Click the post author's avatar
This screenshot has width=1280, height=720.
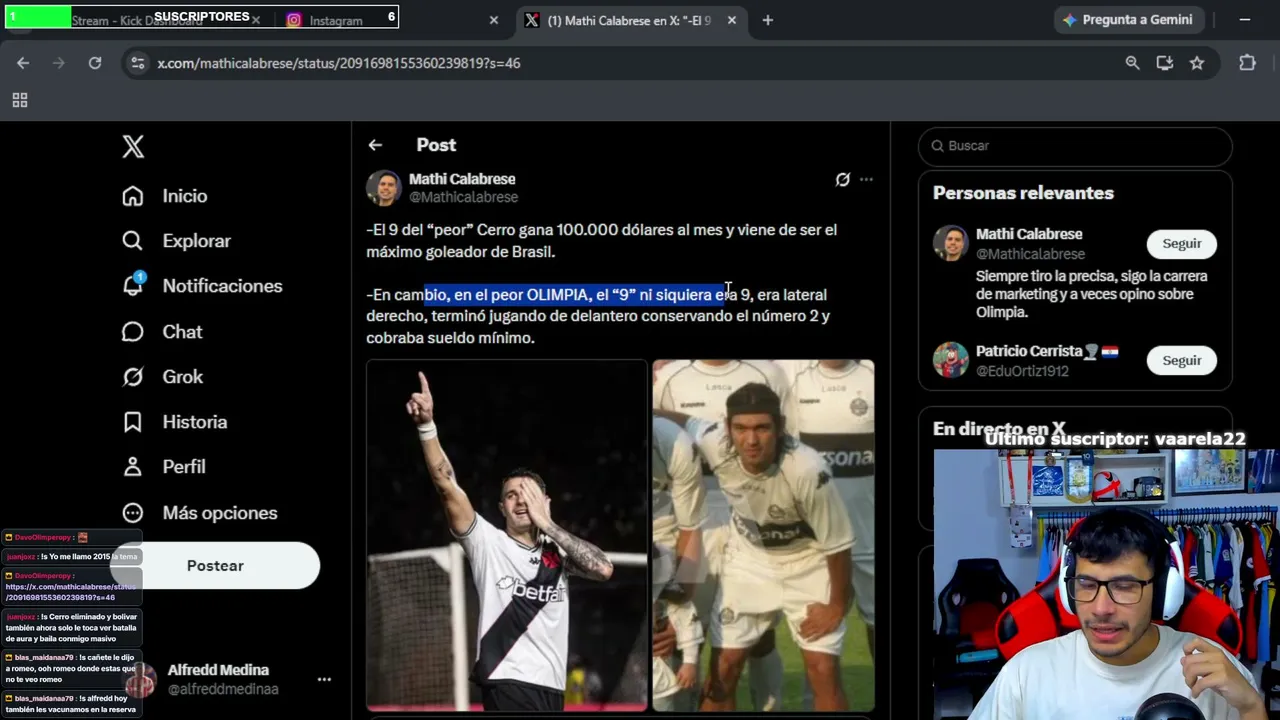tap(384, 188)
